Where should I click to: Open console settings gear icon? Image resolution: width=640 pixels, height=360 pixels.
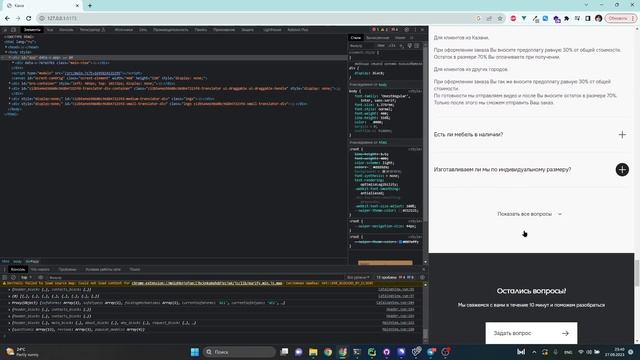422,278
